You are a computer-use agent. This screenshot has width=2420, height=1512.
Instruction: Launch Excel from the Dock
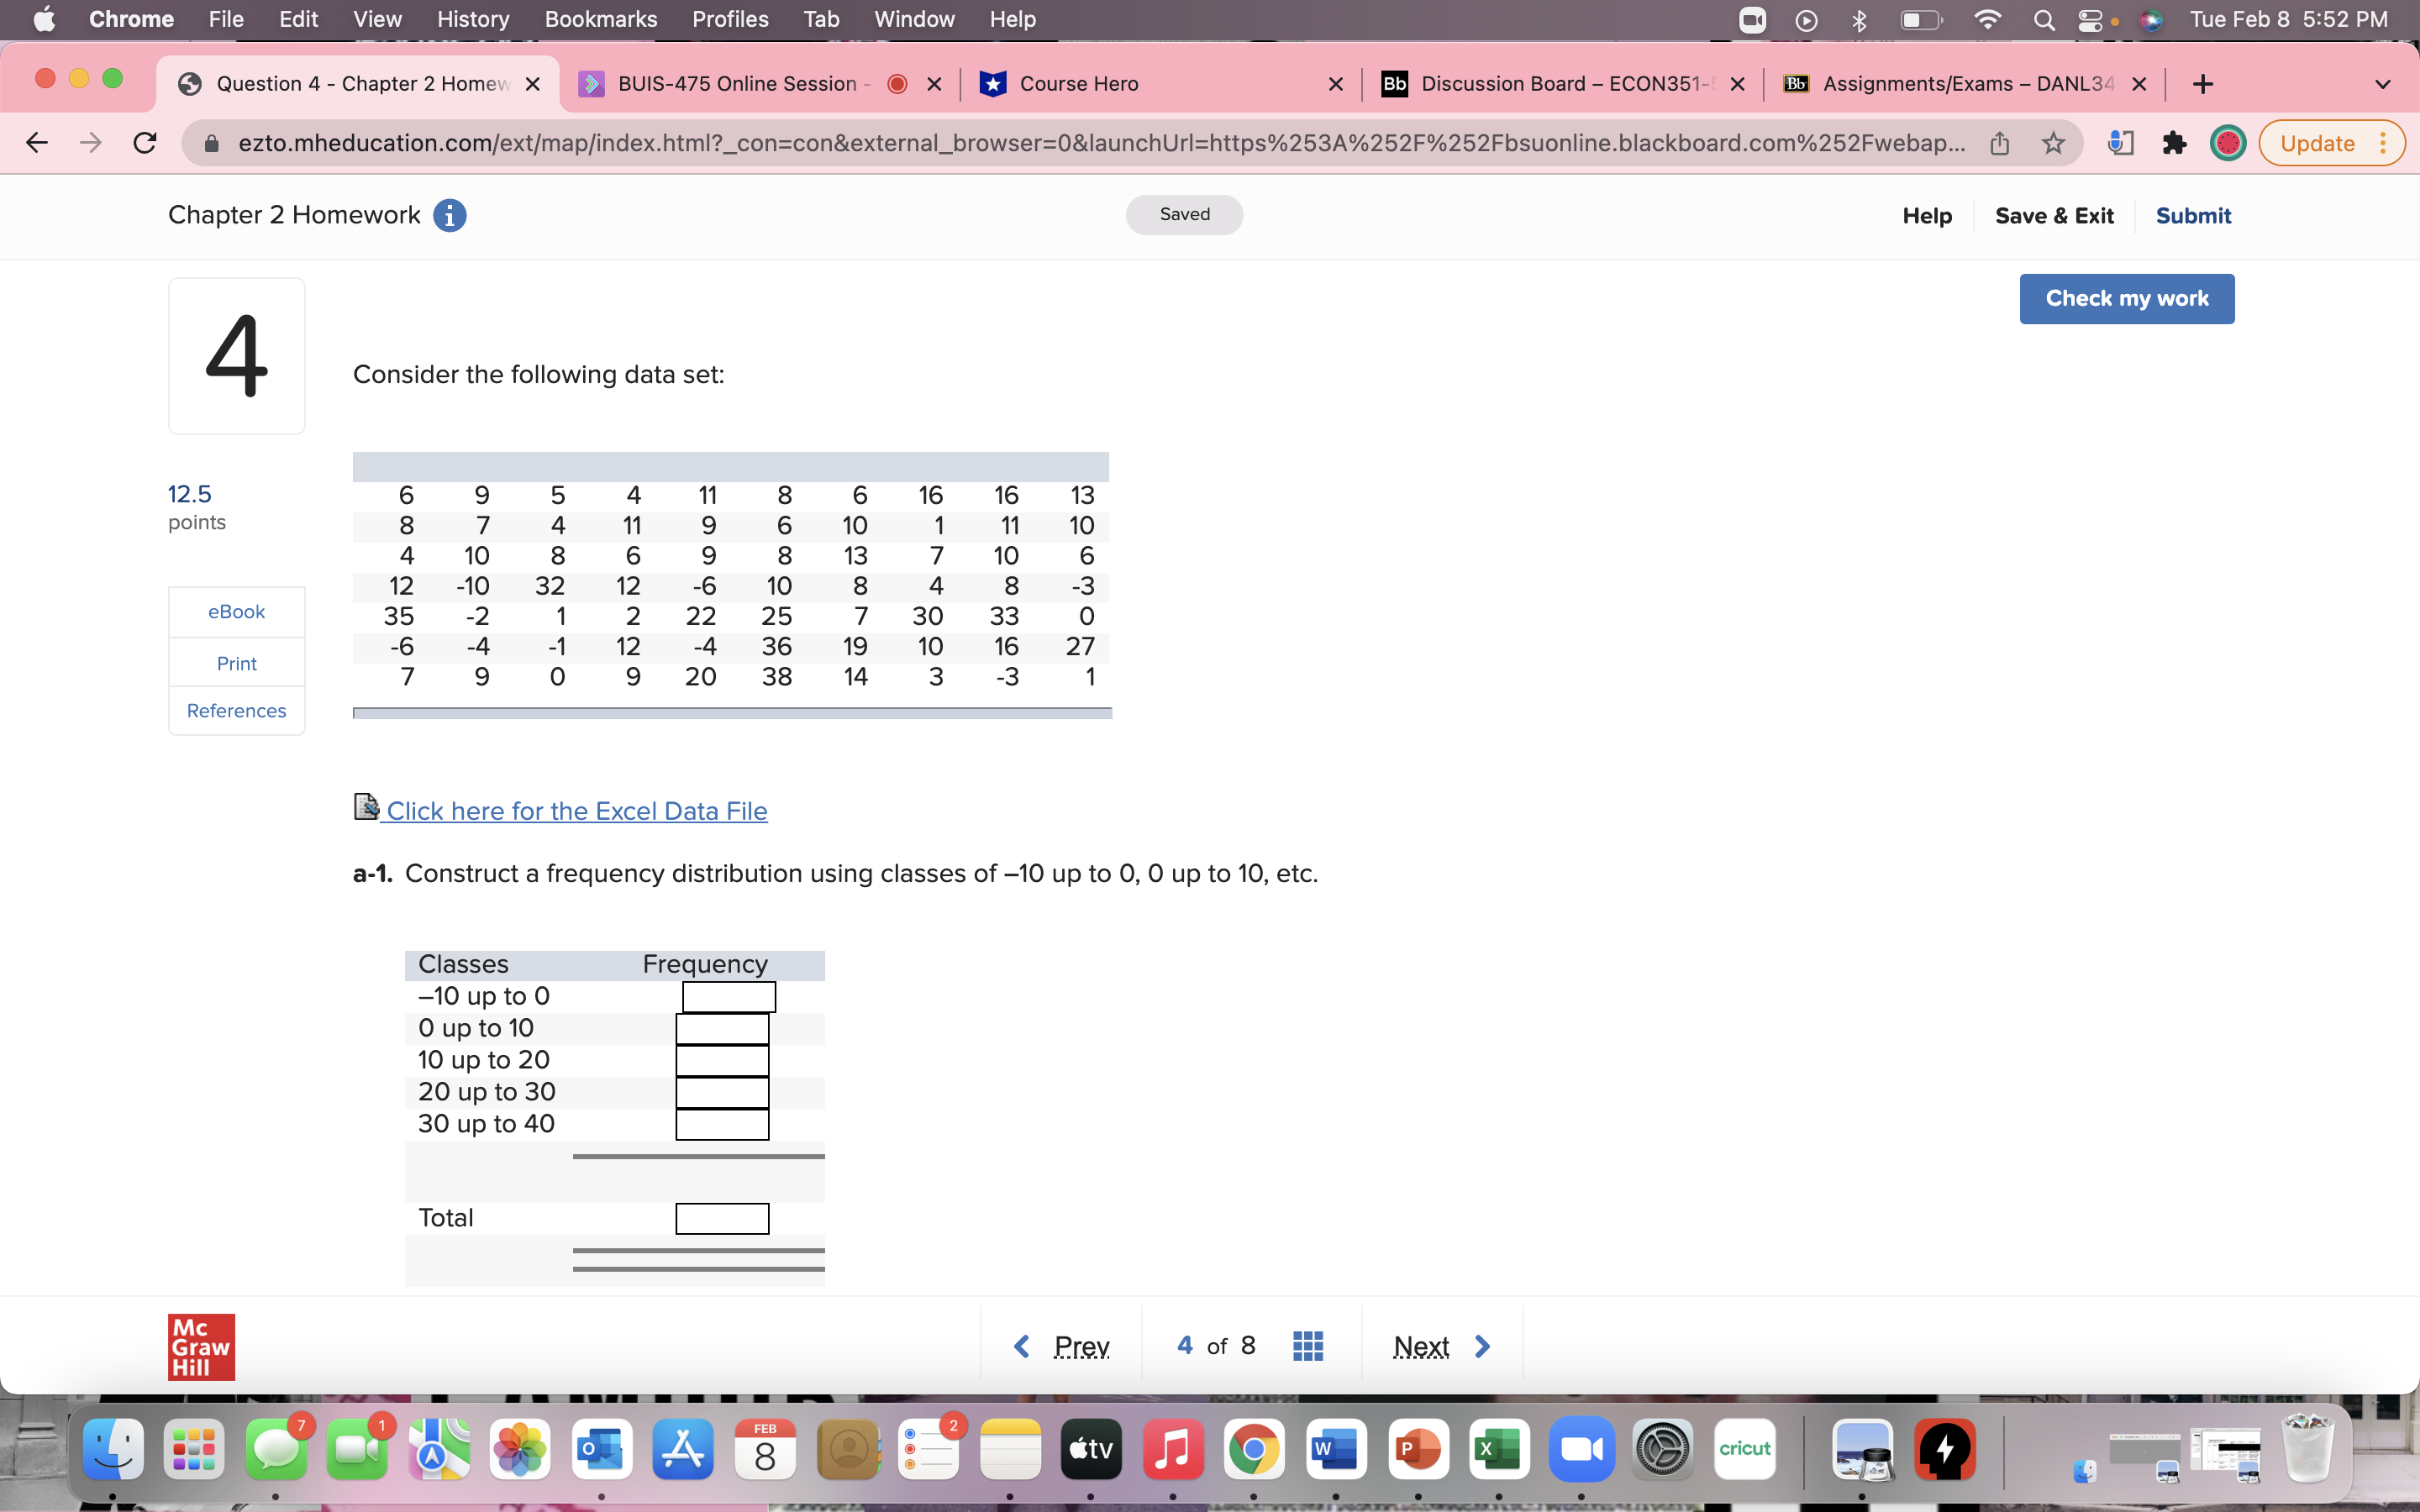click(x=1498, y=1447)
